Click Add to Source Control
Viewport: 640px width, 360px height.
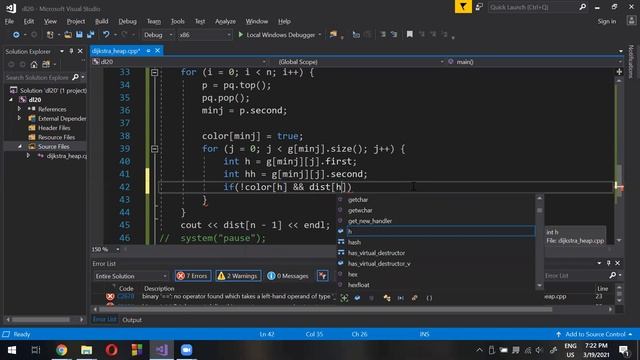point(595,334)
